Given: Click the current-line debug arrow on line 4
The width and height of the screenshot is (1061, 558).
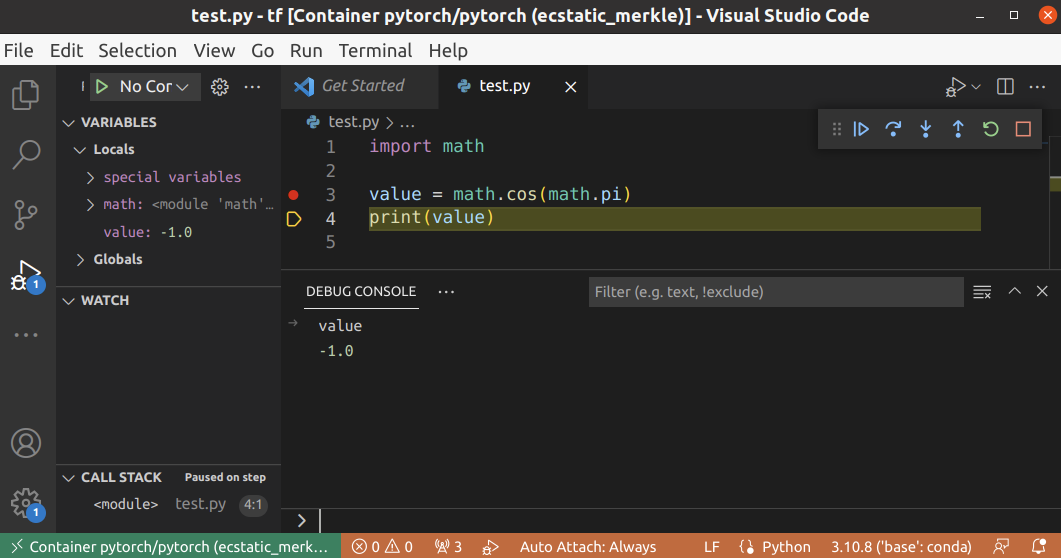Looking at the screenshot, I should [294, 218].
